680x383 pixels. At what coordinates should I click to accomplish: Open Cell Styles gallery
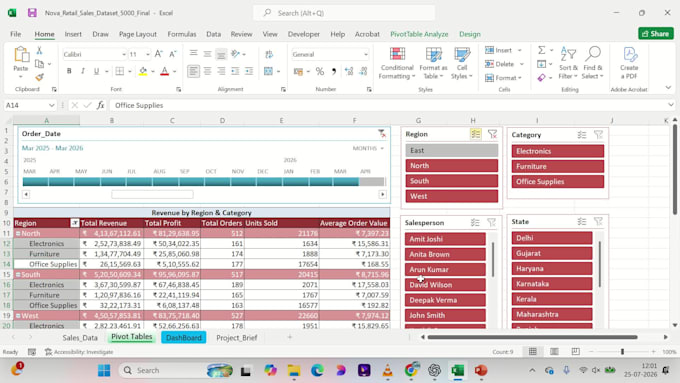[462, 63]
